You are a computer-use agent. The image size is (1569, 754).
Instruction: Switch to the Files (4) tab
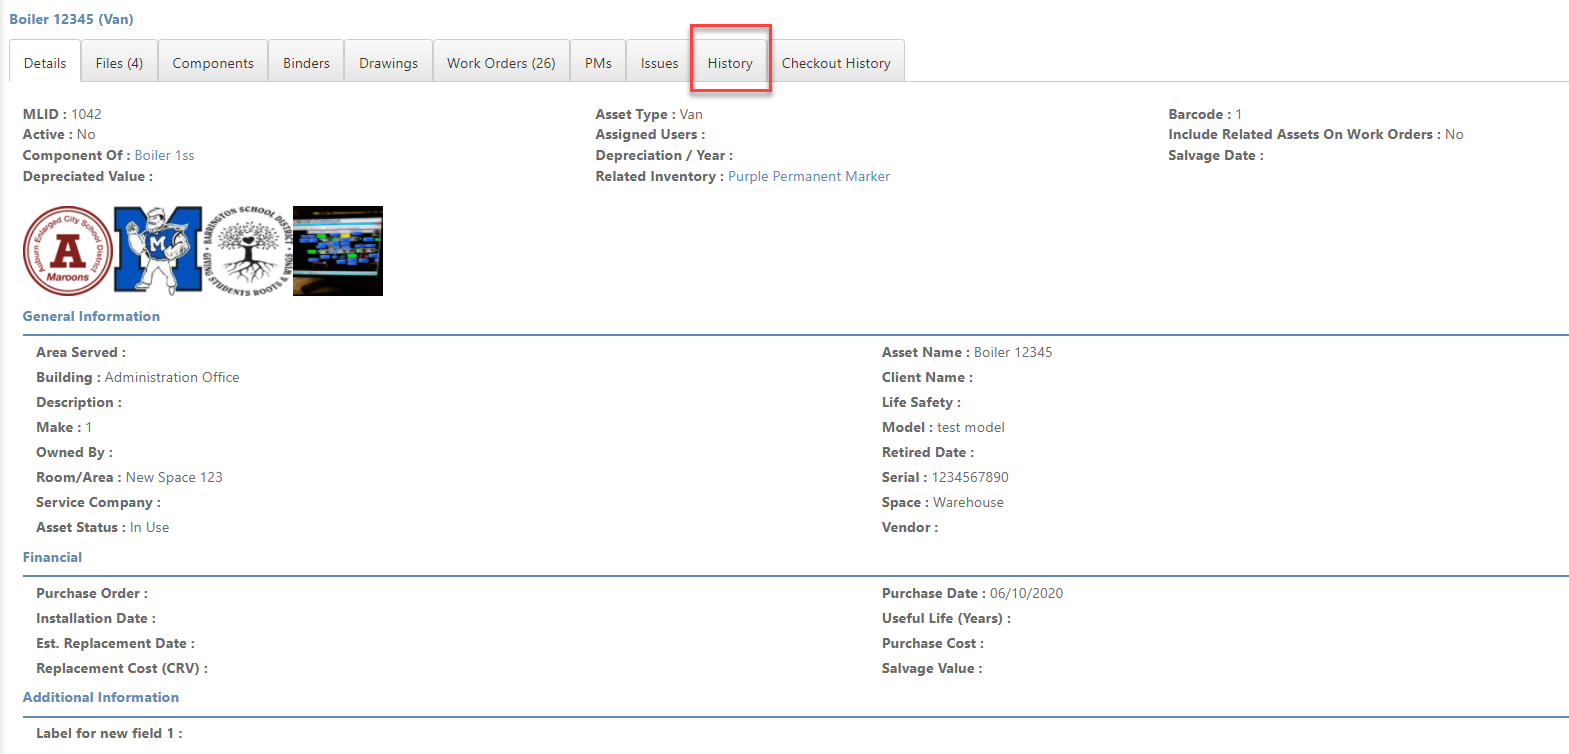[119, 62]
